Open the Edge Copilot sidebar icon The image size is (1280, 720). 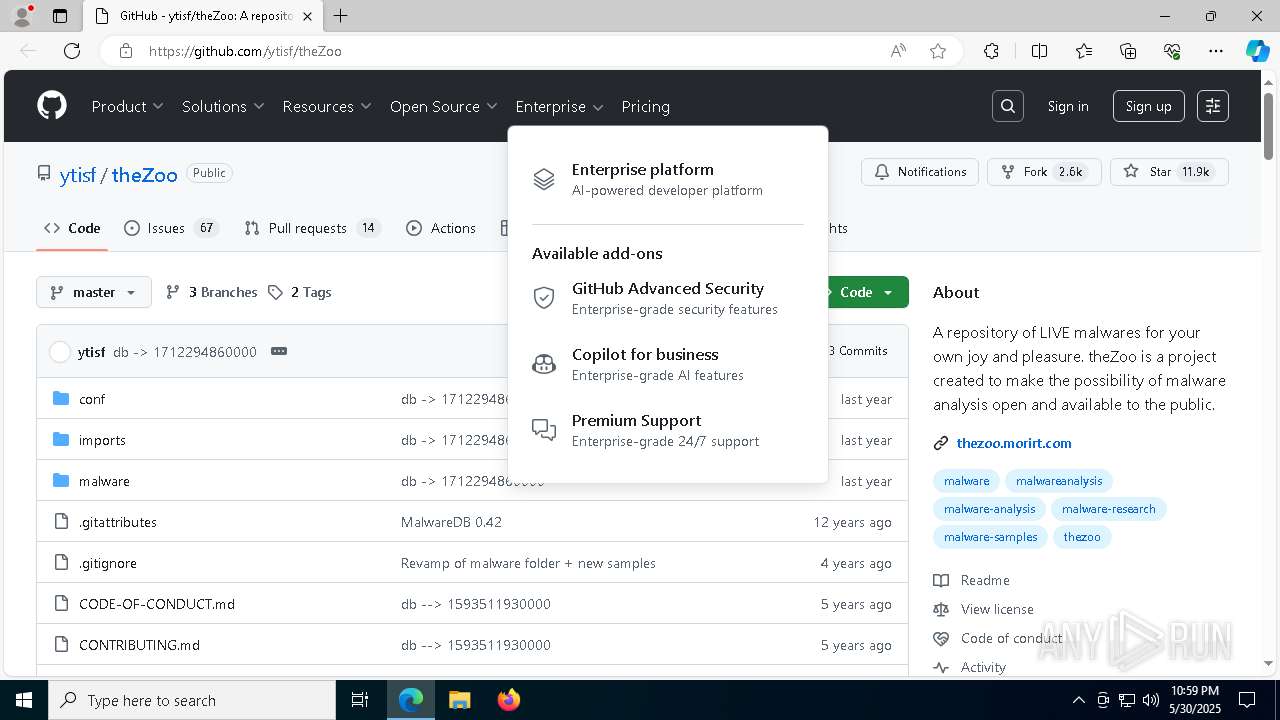[1257, 51]
